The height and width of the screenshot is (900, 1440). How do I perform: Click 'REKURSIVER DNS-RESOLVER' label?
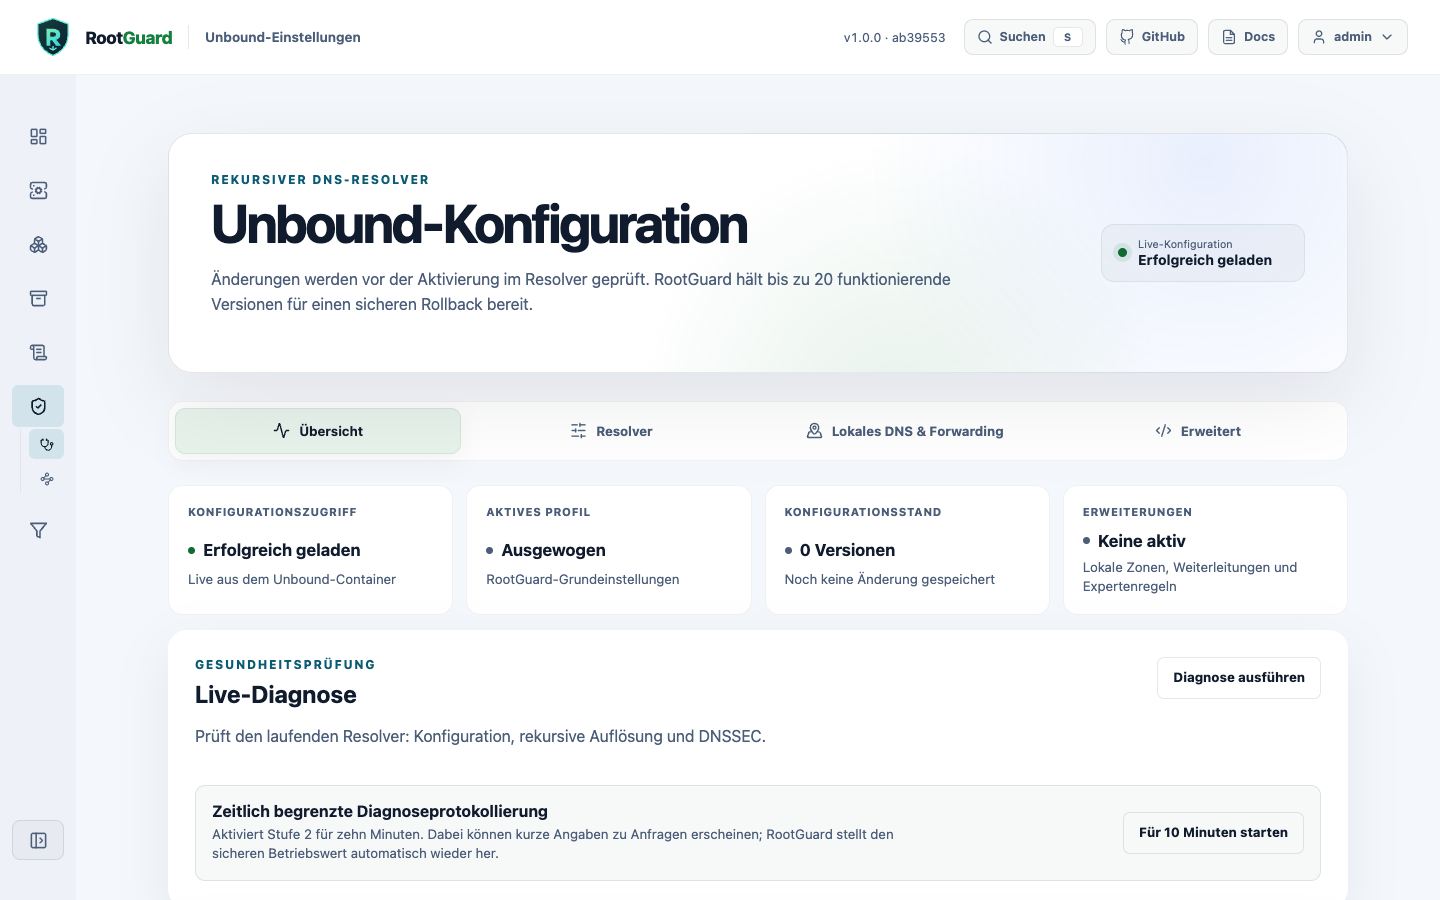320,180
